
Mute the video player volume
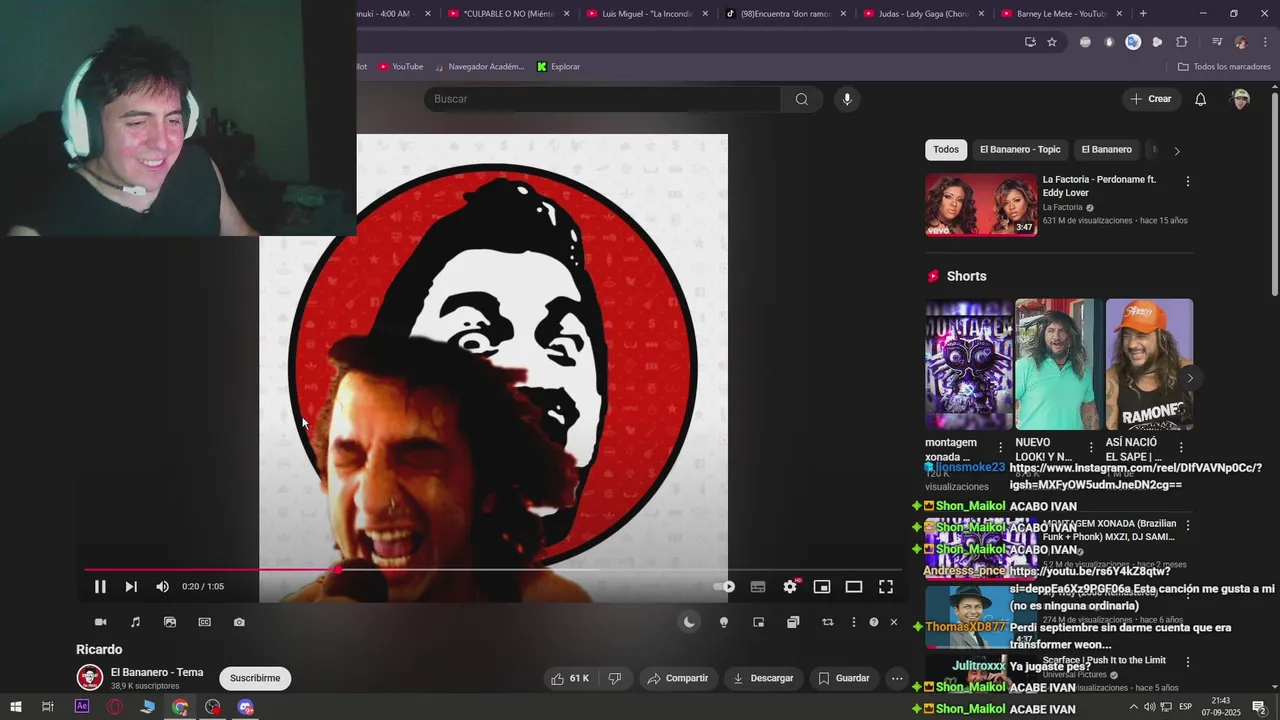point(162,587)
